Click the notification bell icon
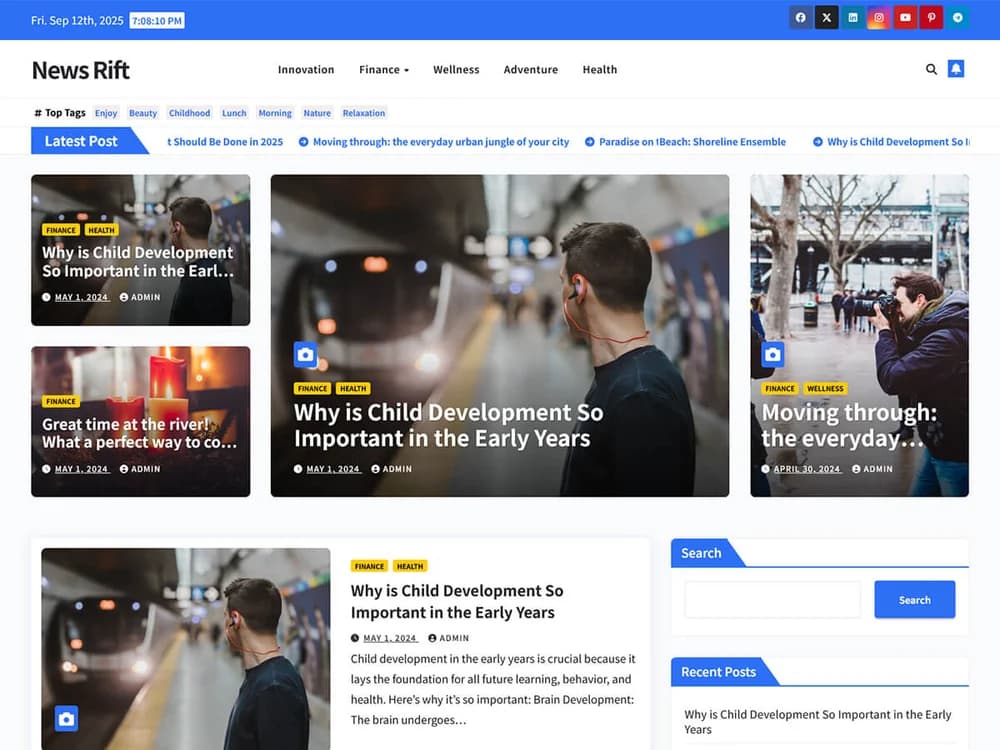This screenshot has height=750, width=1000. tap(956, 69)
